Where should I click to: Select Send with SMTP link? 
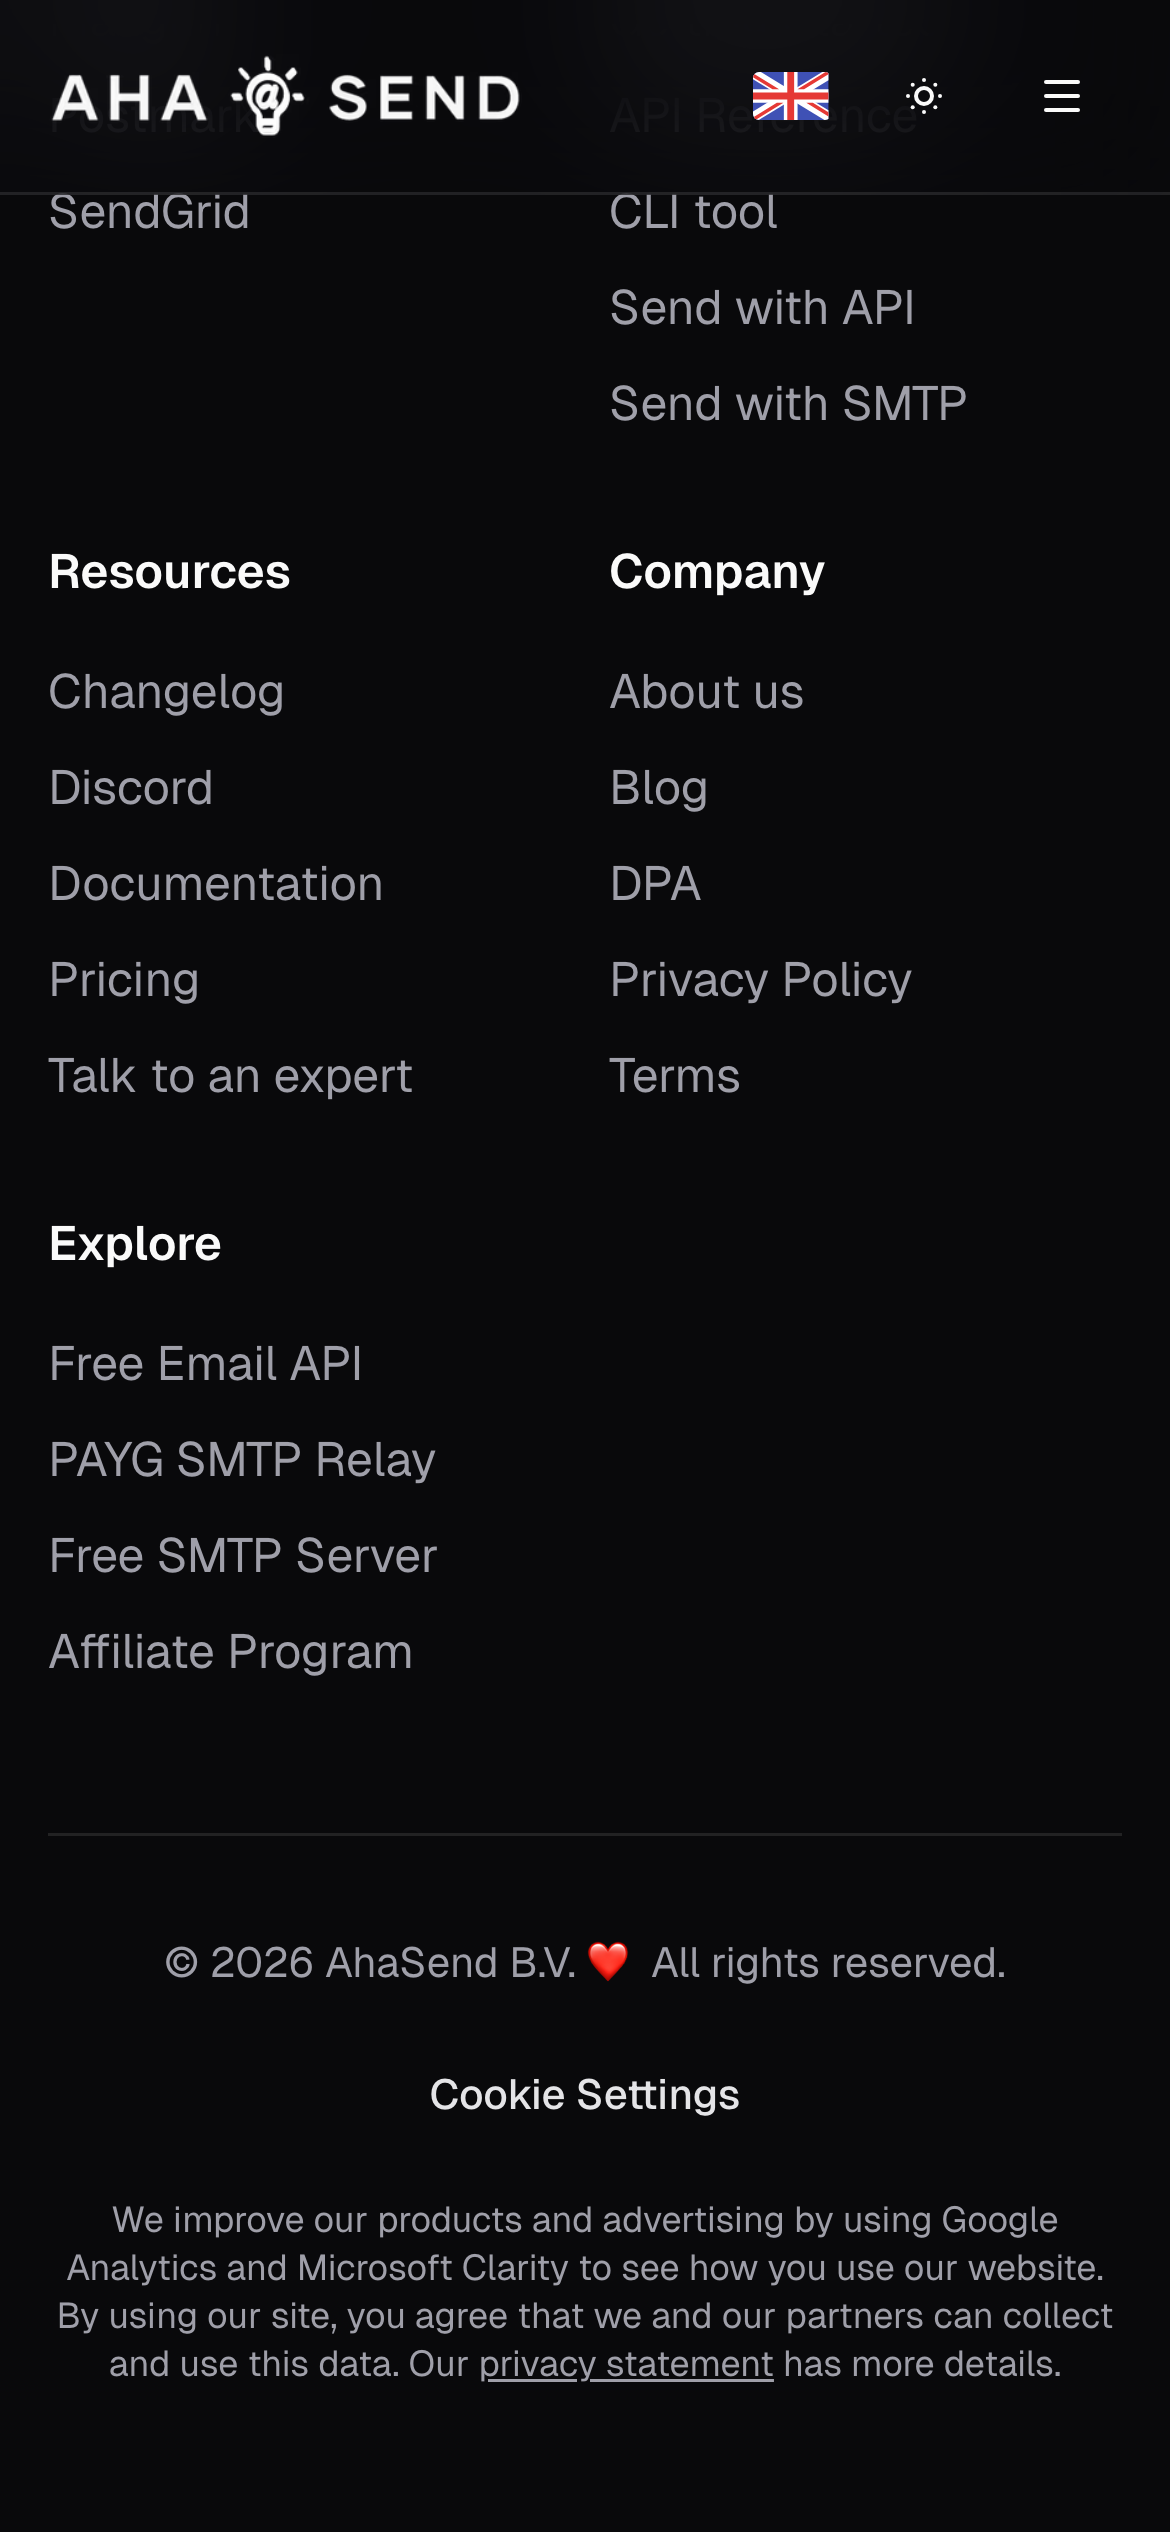788,404
